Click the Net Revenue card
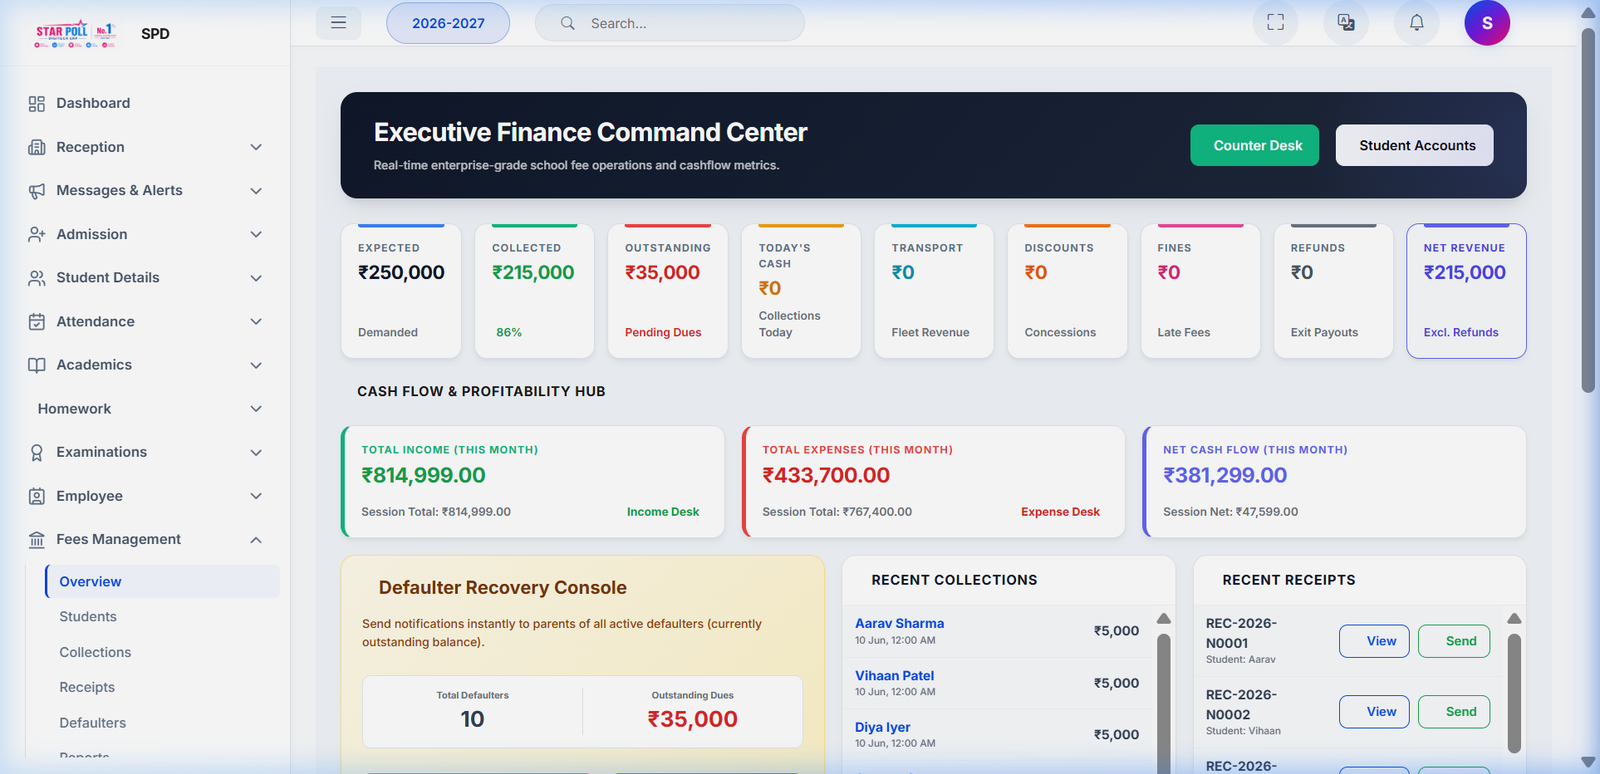1600x774 pixels. [1466, 291]
